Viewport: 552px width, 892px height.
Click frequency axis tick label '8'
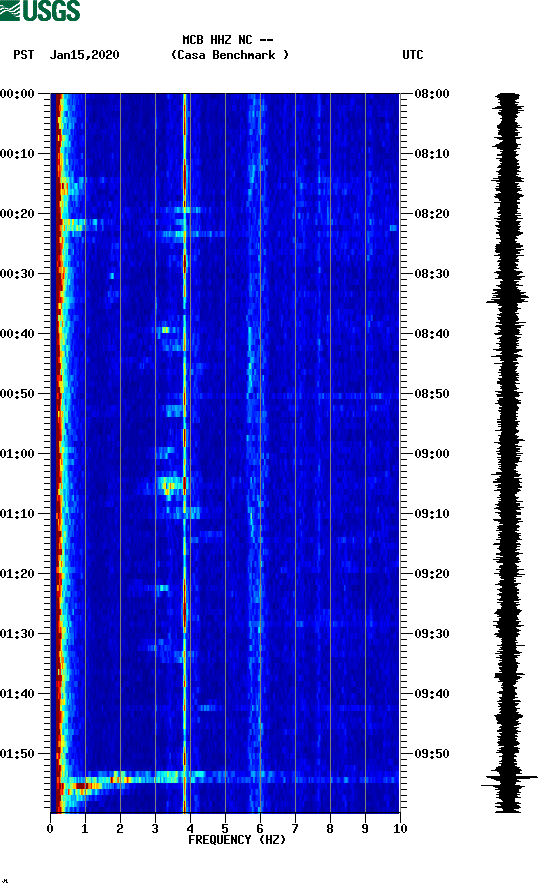coord(330,829)
